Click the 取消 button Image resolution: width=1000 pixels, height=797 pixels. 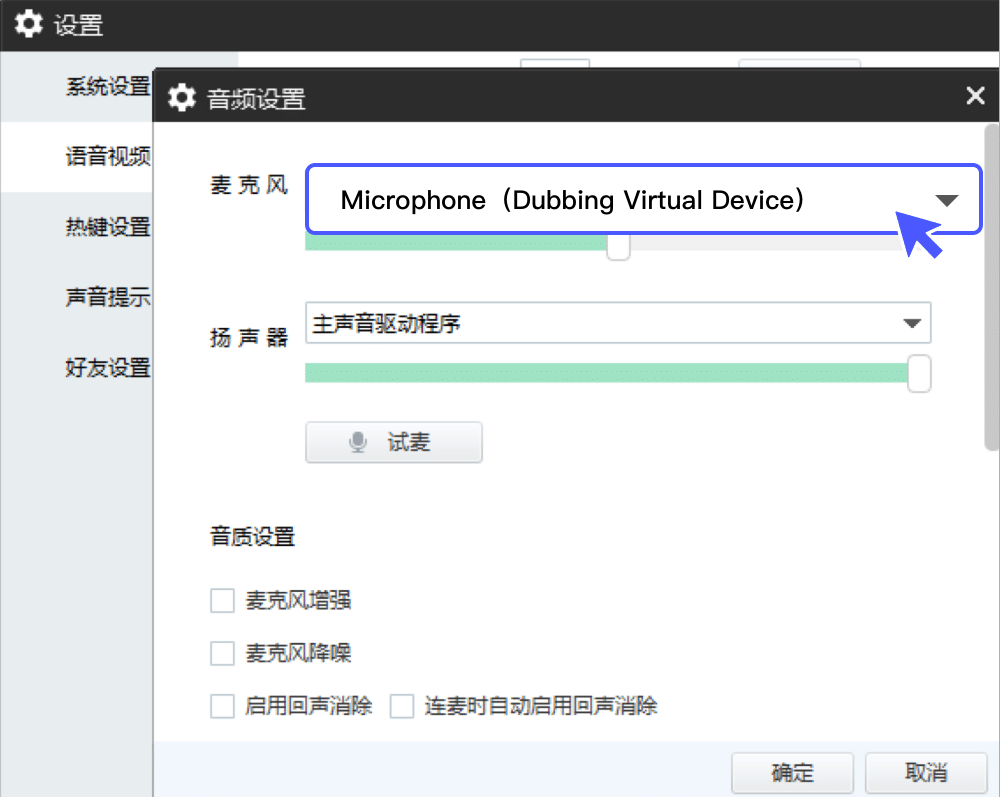click(926, 773)
